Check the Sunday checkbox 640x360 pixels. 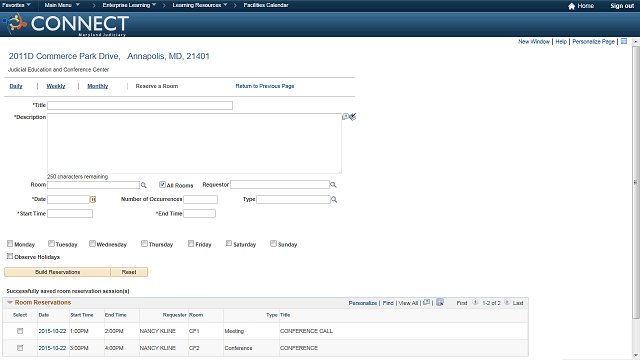pos(273,244)
